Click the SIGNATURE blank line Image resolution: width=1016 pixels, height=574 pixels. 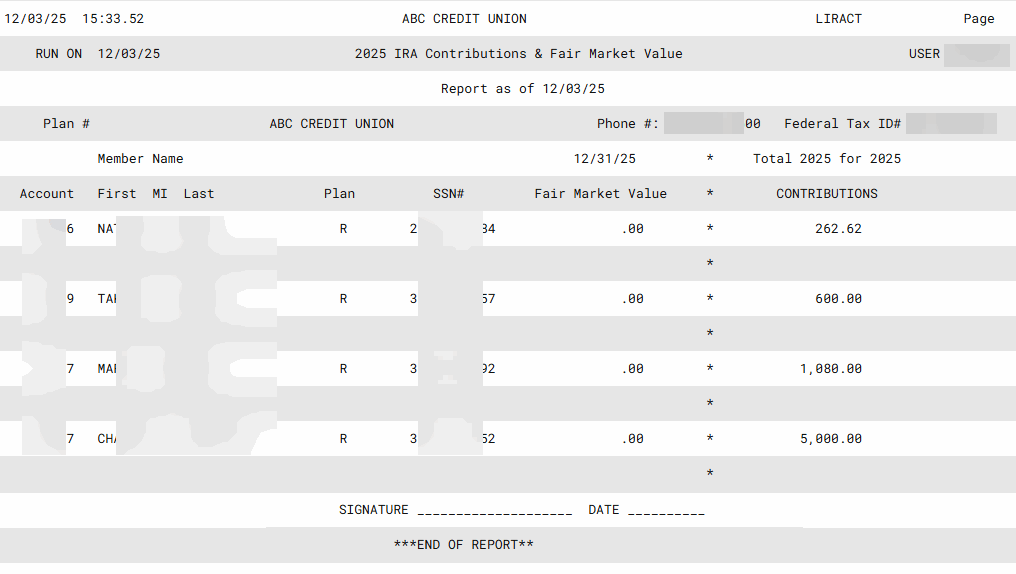[x=494, y=512]
